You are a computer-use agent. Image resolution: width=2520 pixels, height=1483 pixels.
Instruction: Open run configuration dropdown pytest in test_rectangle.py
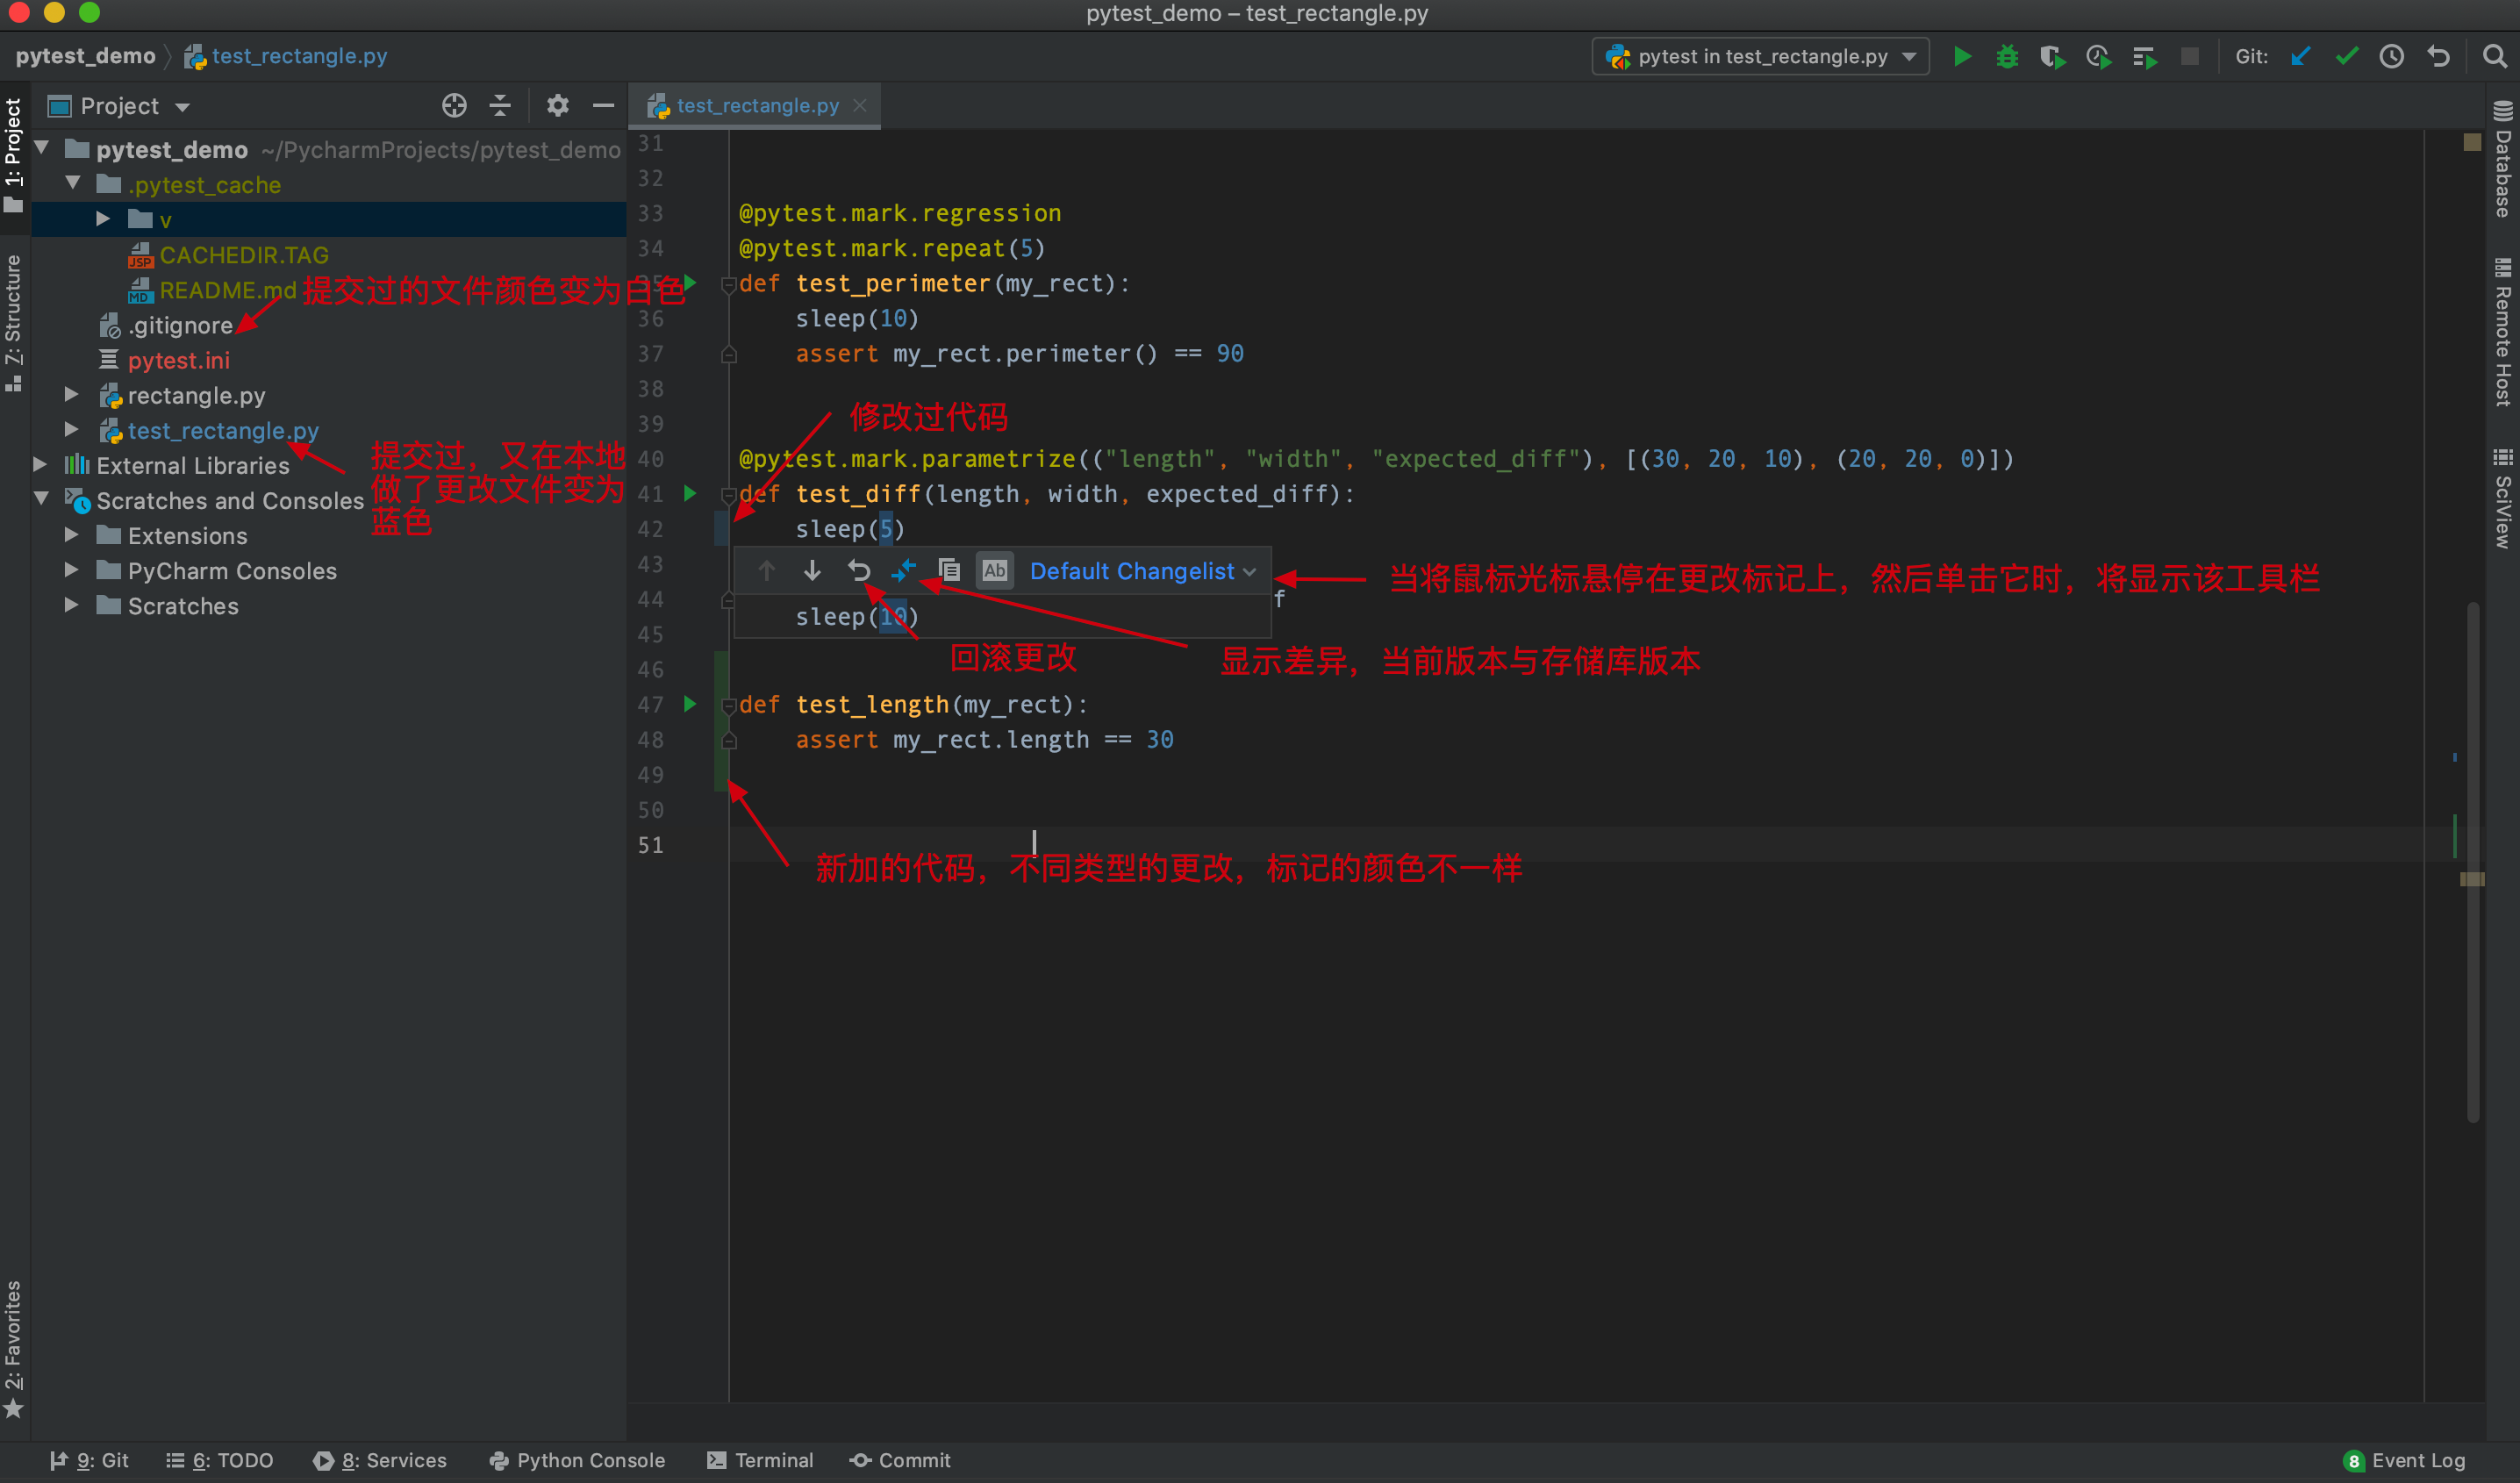coord(1761,56)
